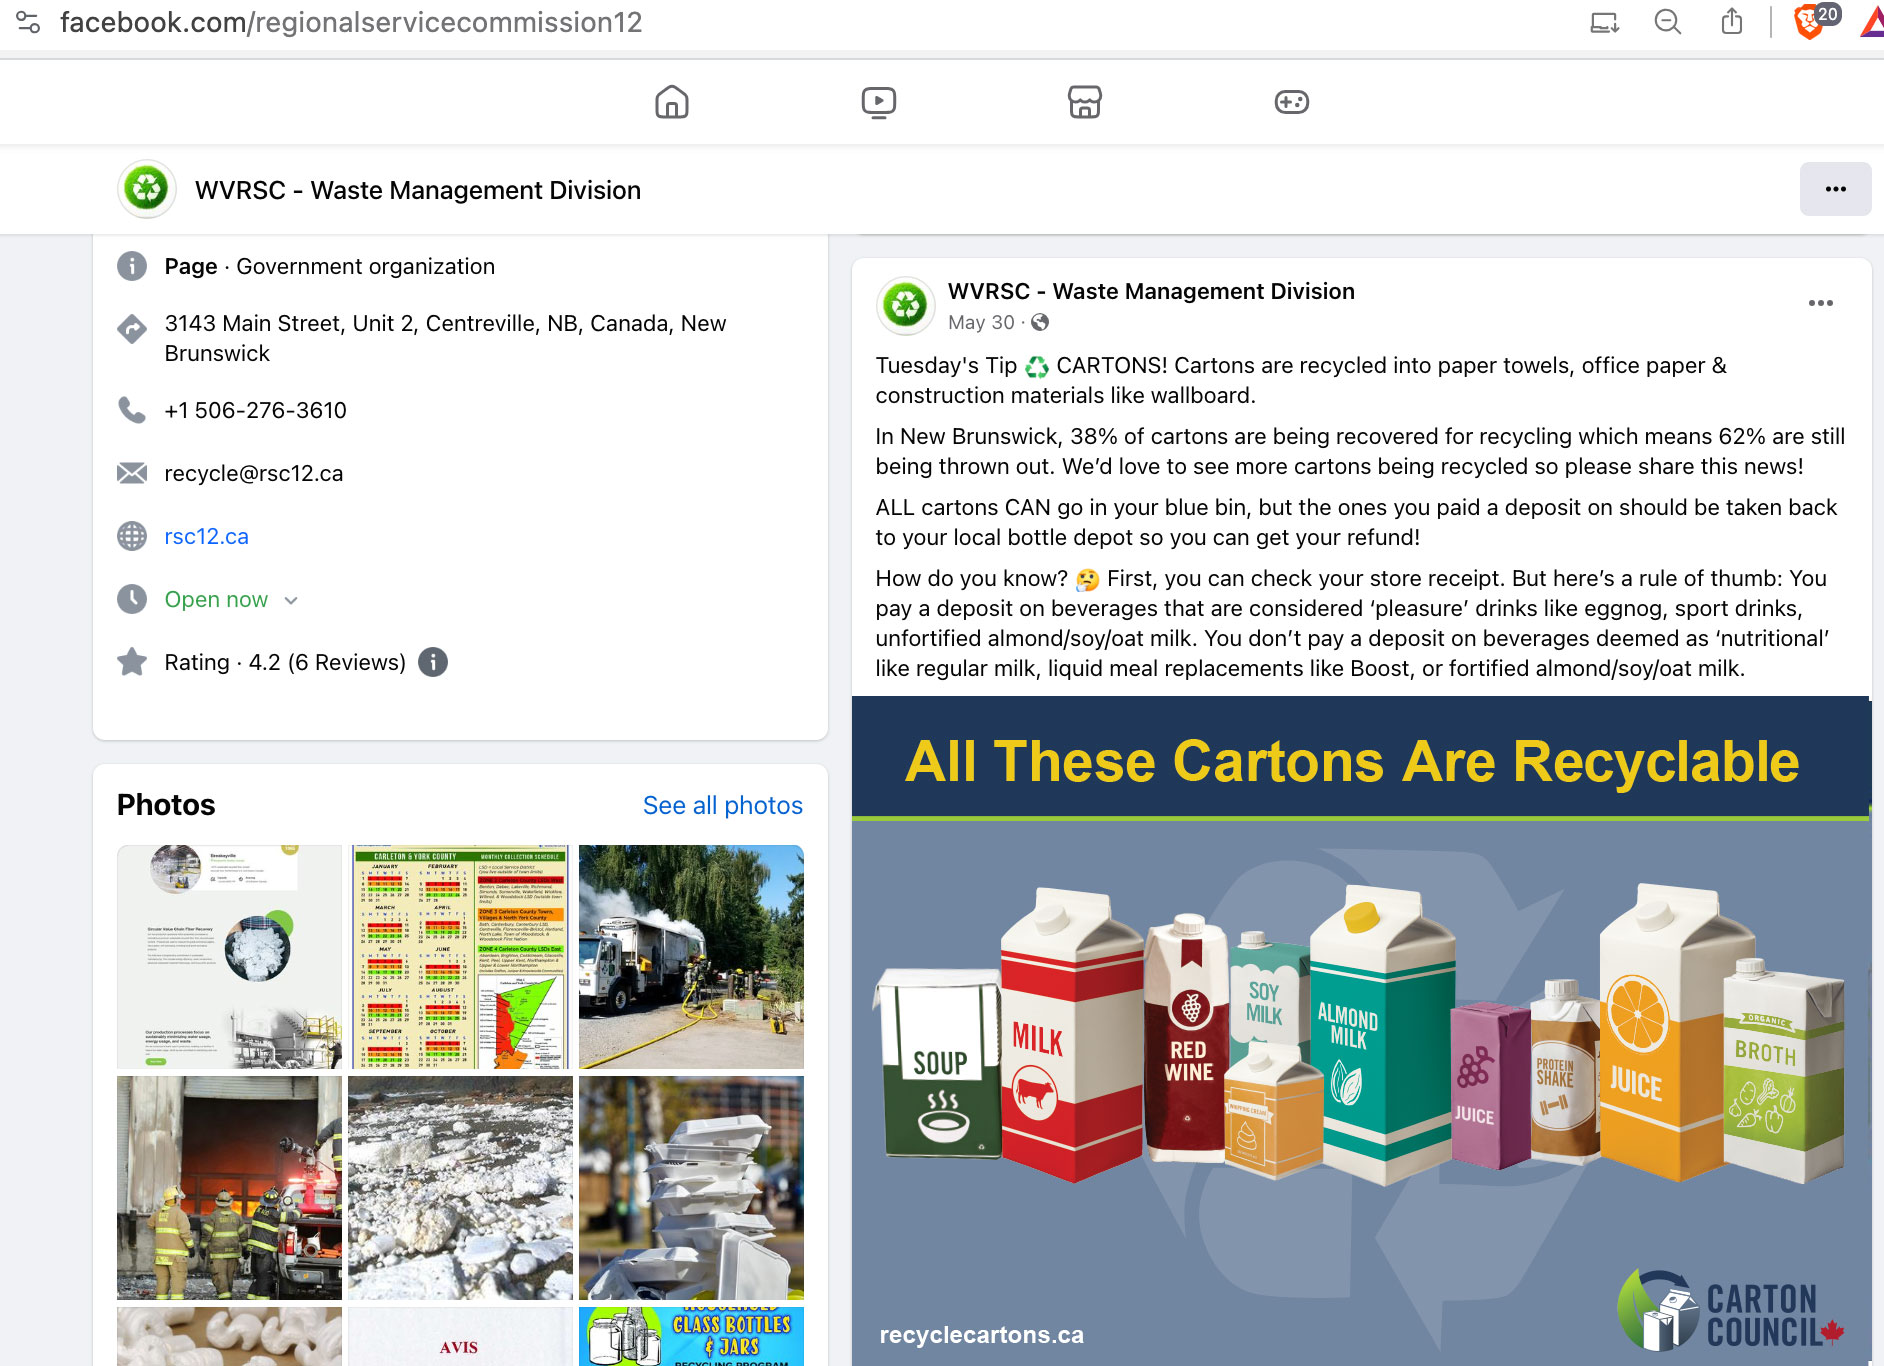This screenshot has height=1366, width=1884.
Task: Click the browser address bar URL
Action: click(351, 22)
